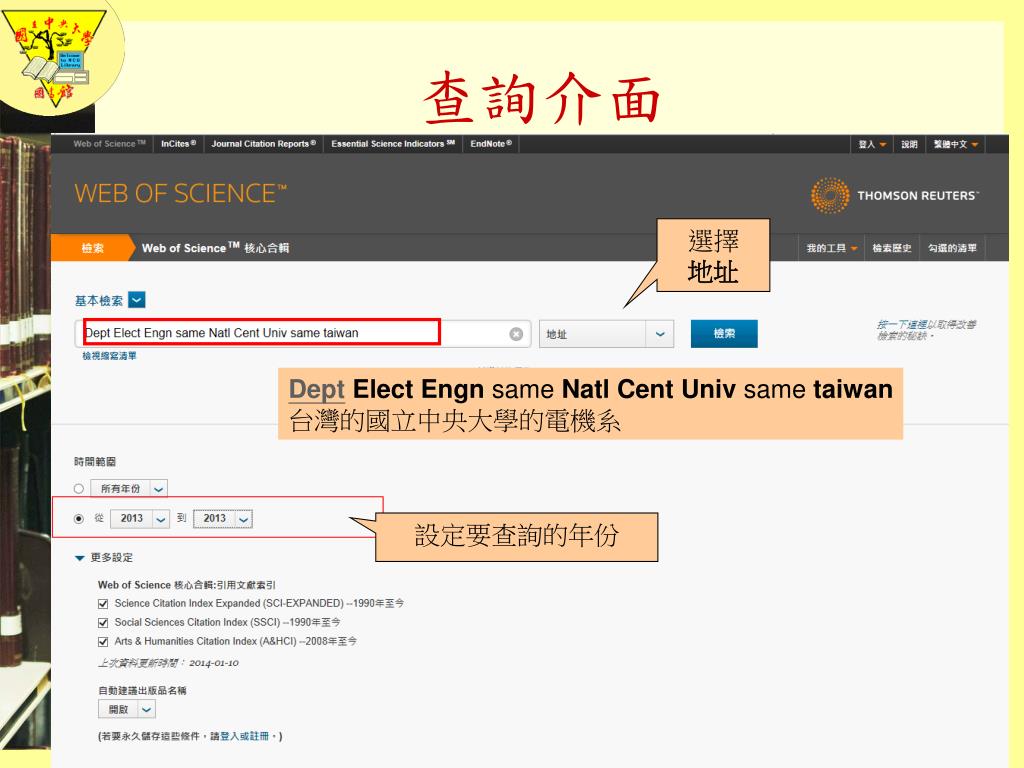This screenshot has height=768, width=1024.
Task: Toggle Social Sciences Citation Index checkbox
Action: 103,623
